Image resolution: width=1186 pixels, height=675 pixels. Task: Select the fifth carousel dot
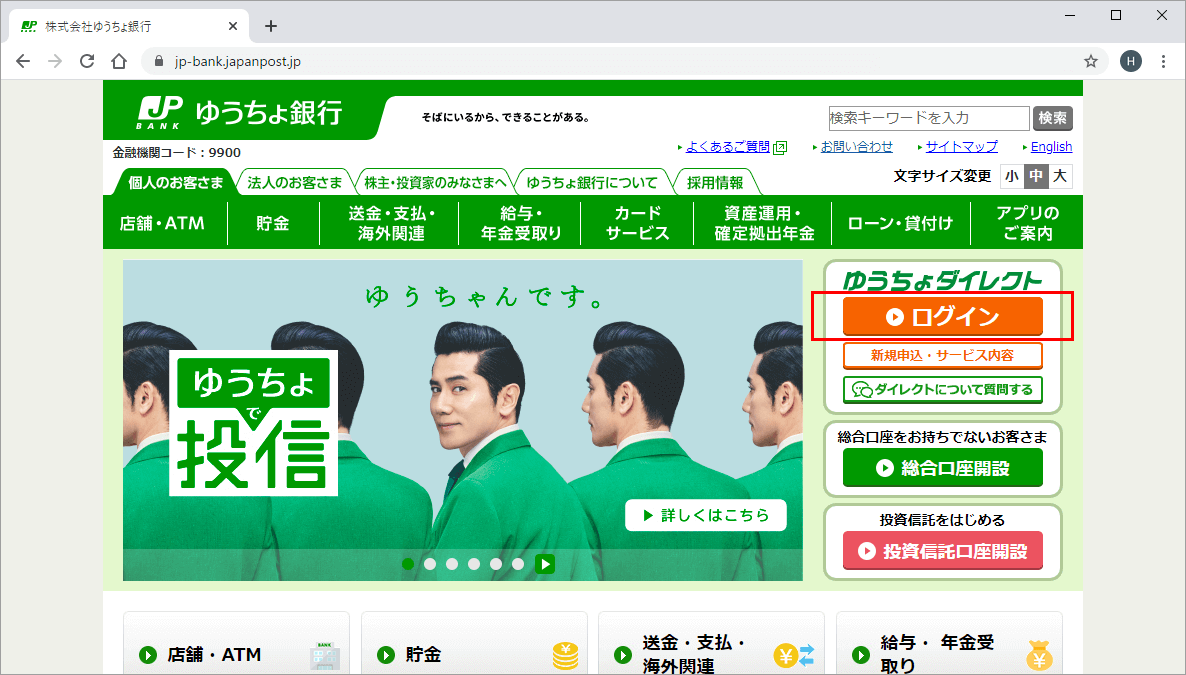click(496, 564)
